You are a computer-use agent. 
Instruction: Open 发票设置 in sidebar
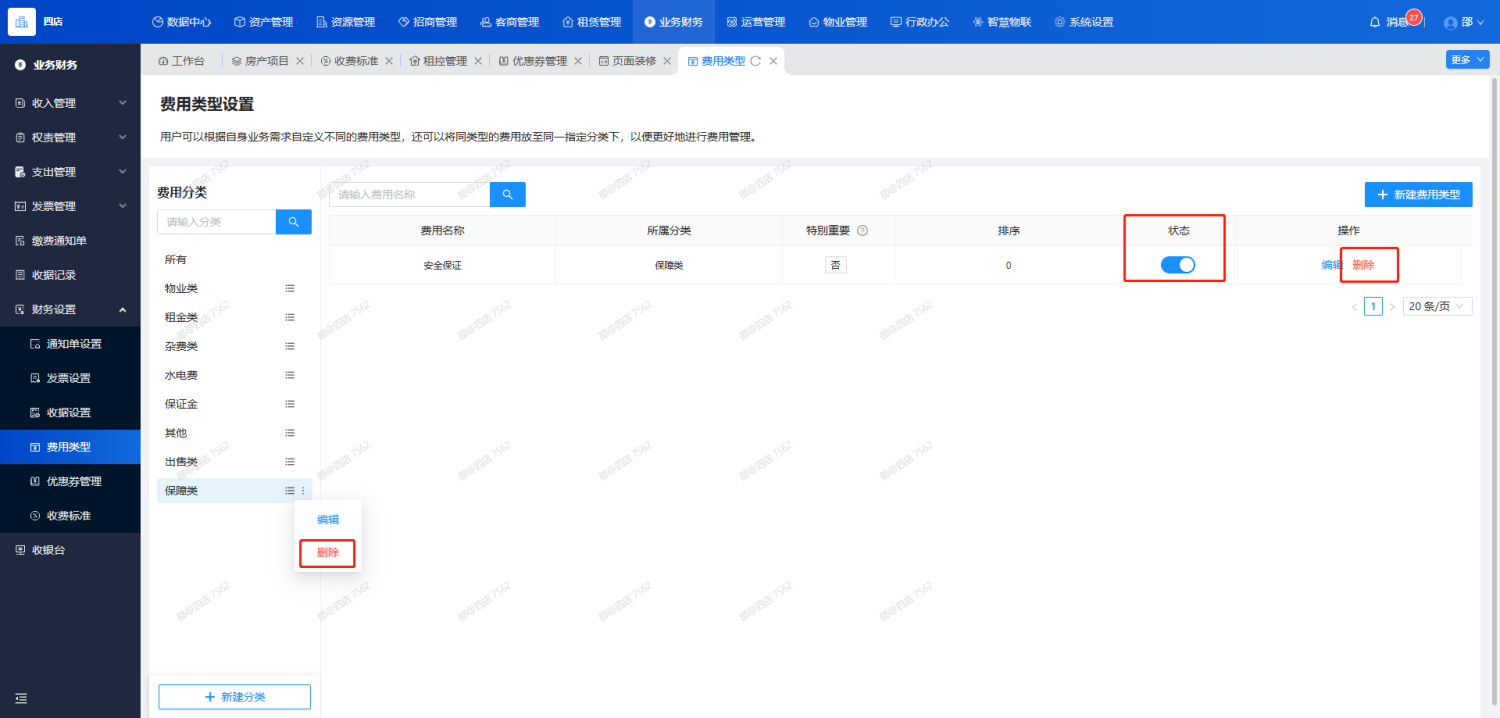[x=70, y=378]
